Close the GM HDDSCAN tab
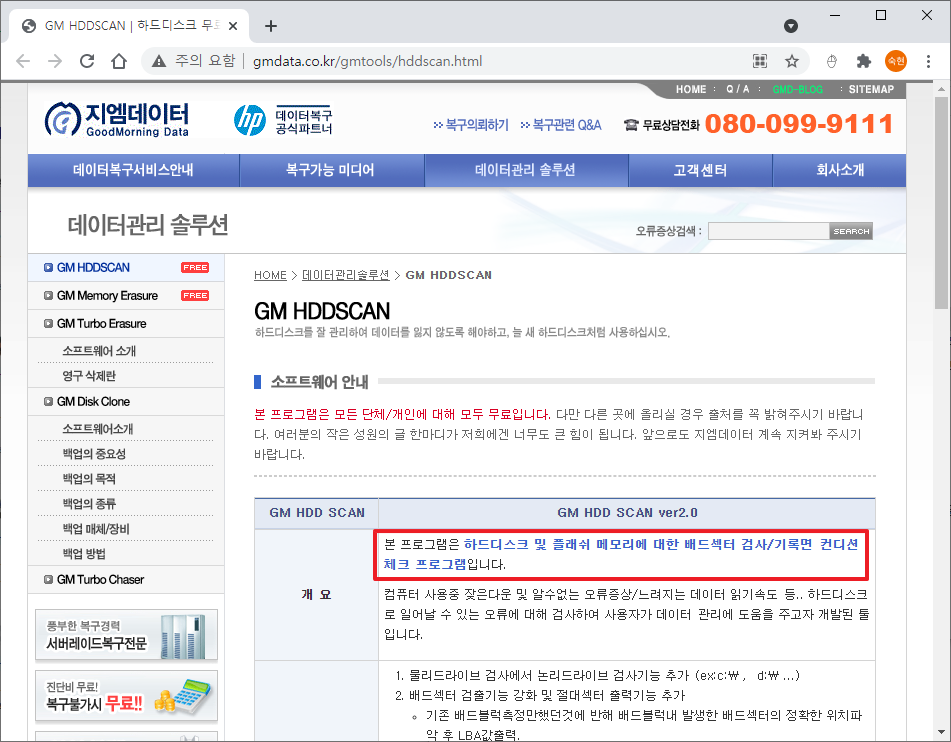This screenshot has width=951, height=742. 233,26
